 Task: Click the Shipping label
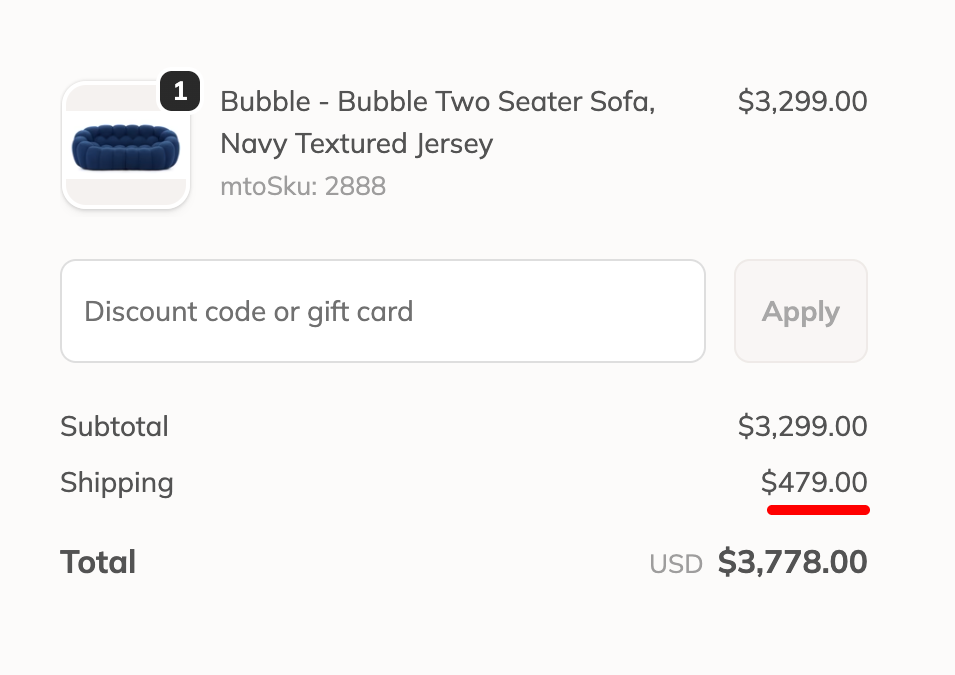[x=117, y=483]
